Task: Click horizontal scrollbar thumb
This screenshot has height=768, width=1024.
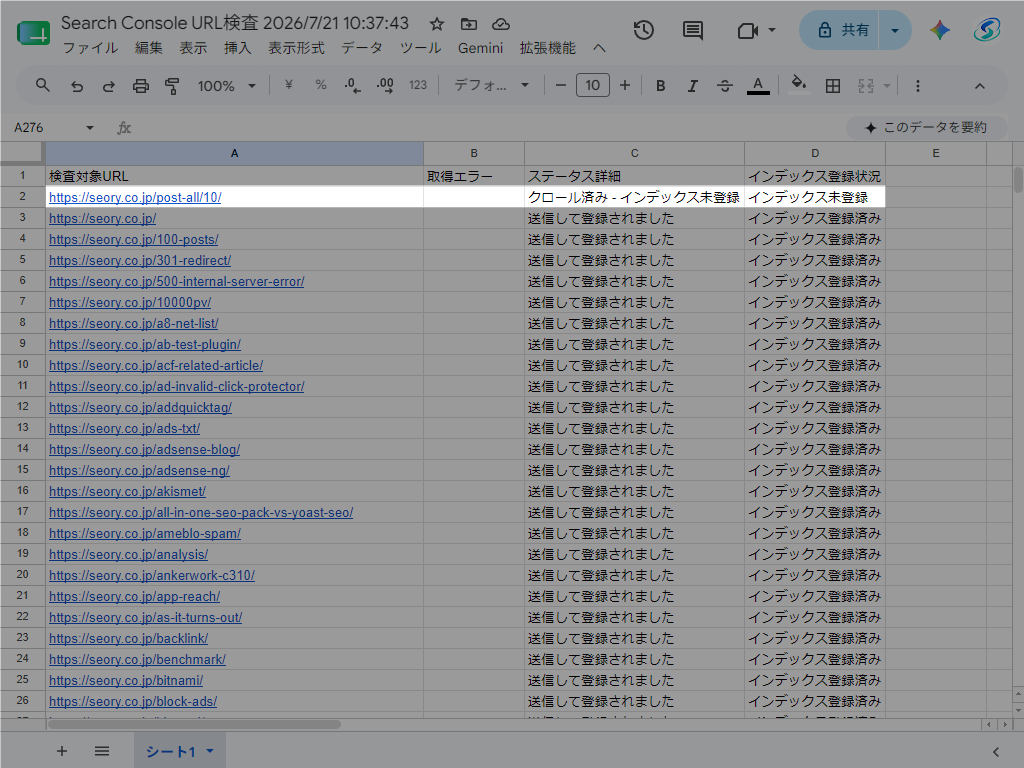Action: pyautogui.click(x=194, y=724)
